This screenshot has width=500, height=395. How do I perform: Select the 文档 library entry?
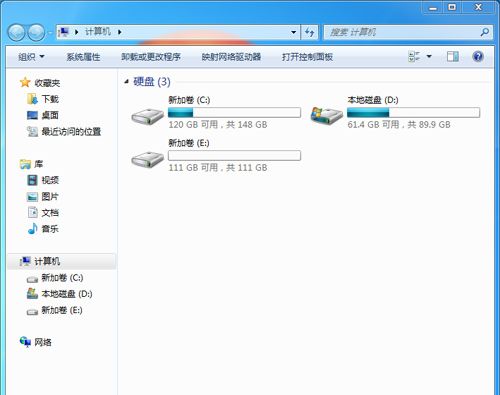50,213
